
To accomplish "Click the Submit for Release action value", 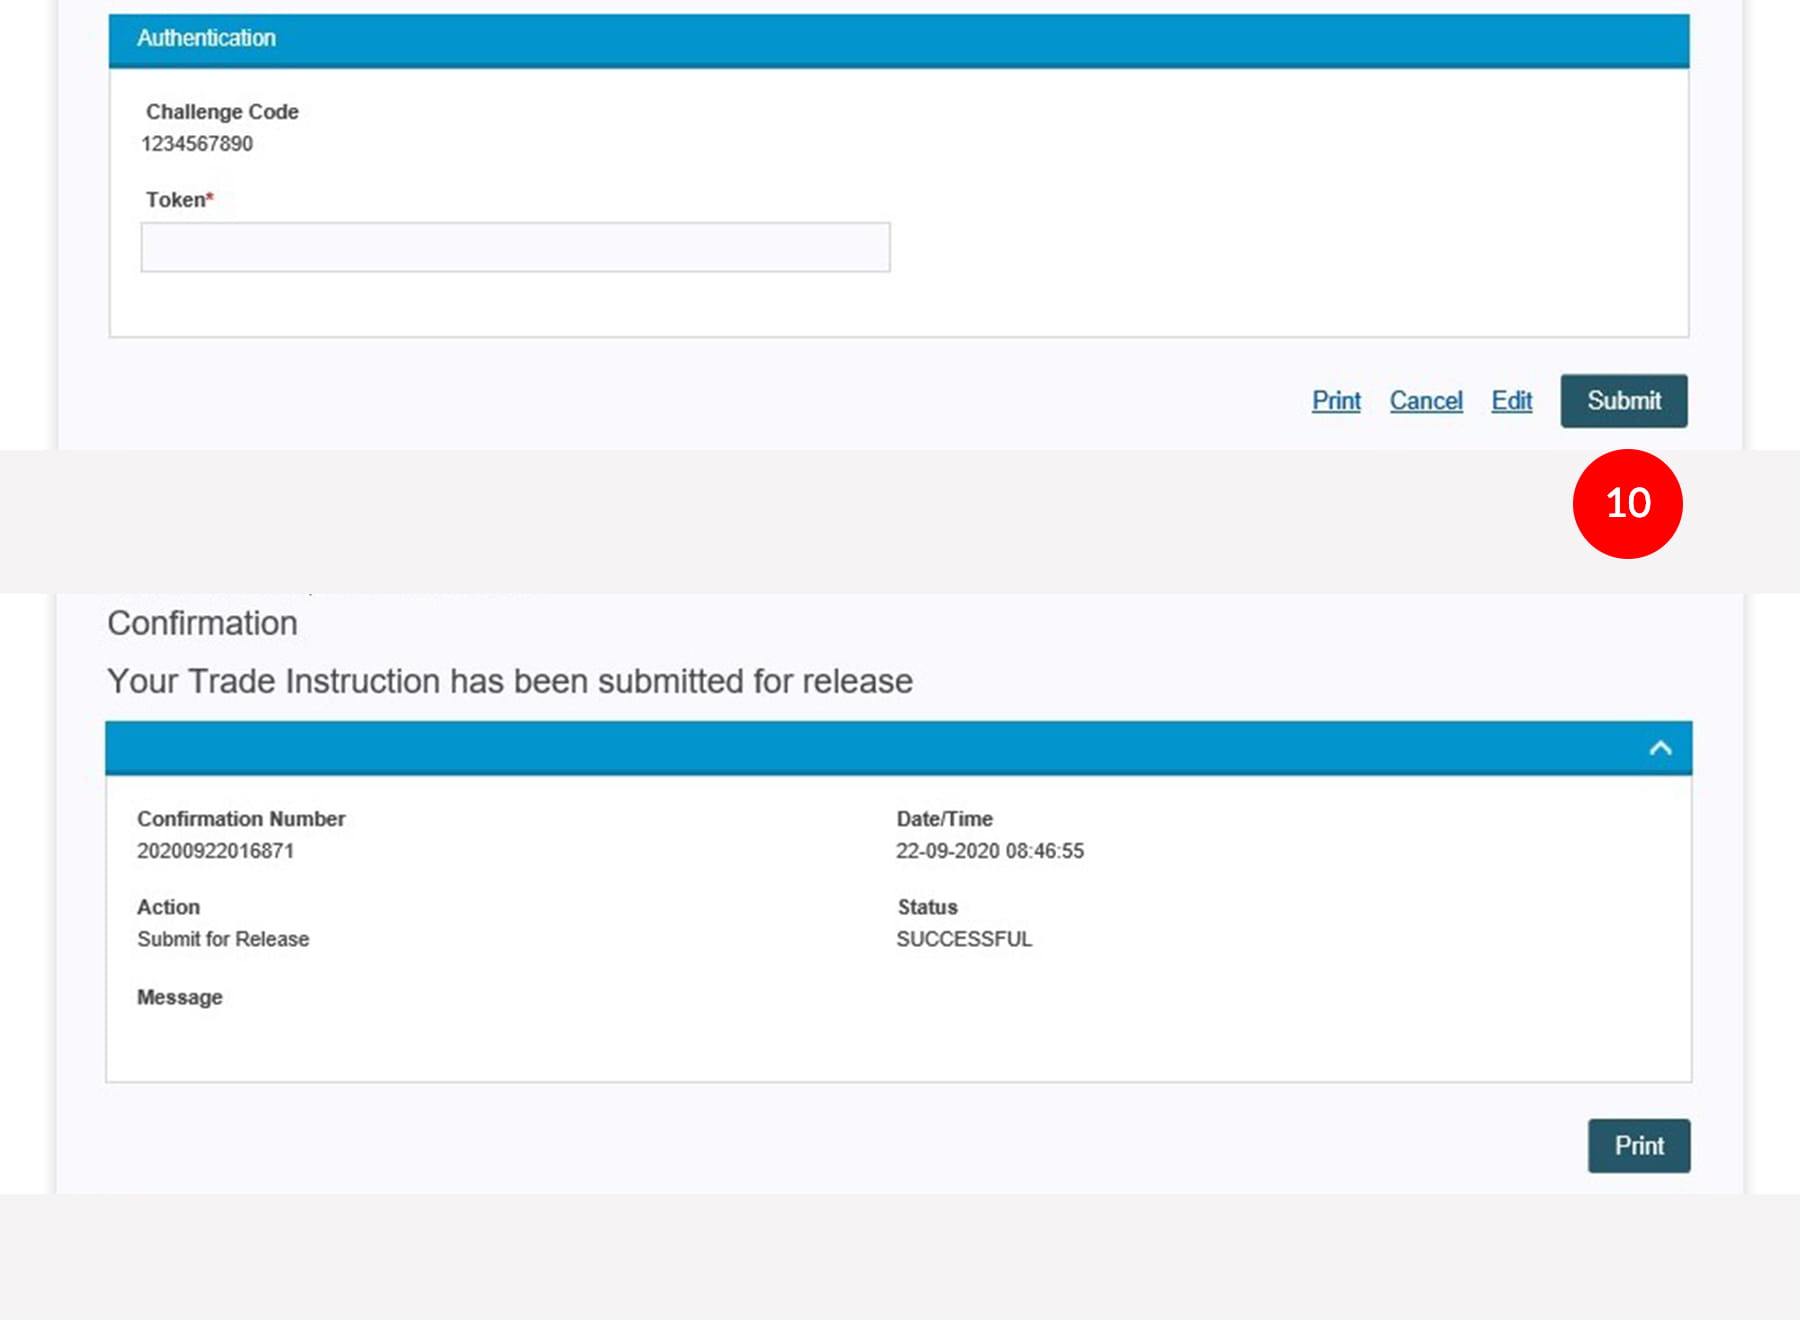I will (223, 939).
